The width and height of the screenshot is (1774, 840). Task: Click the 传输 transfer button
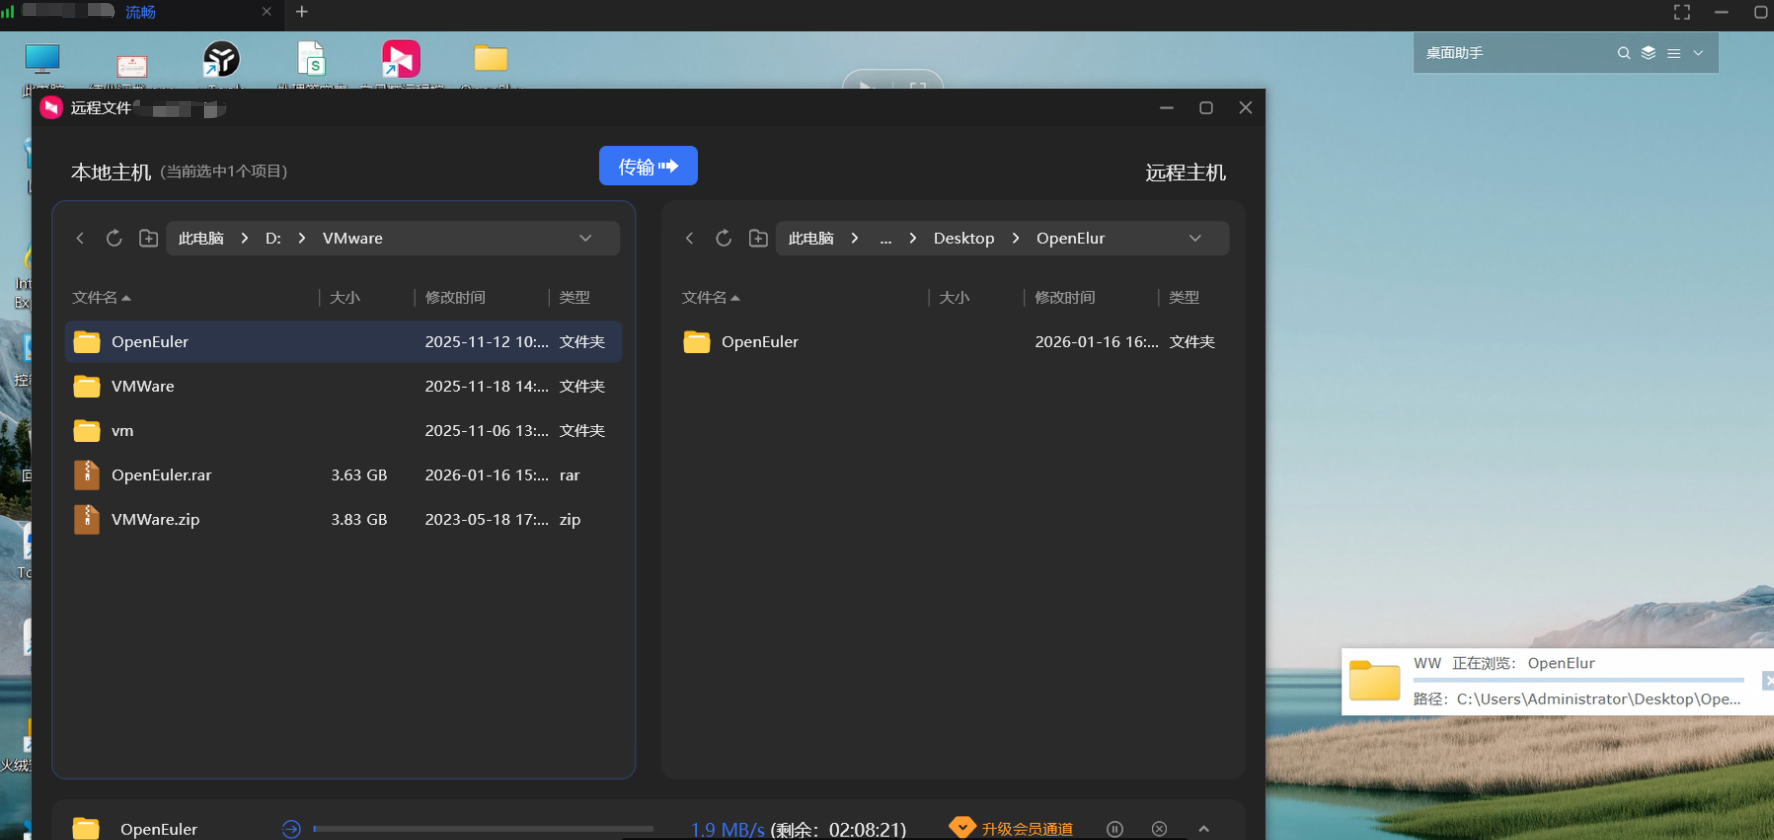tap(648, 166)
